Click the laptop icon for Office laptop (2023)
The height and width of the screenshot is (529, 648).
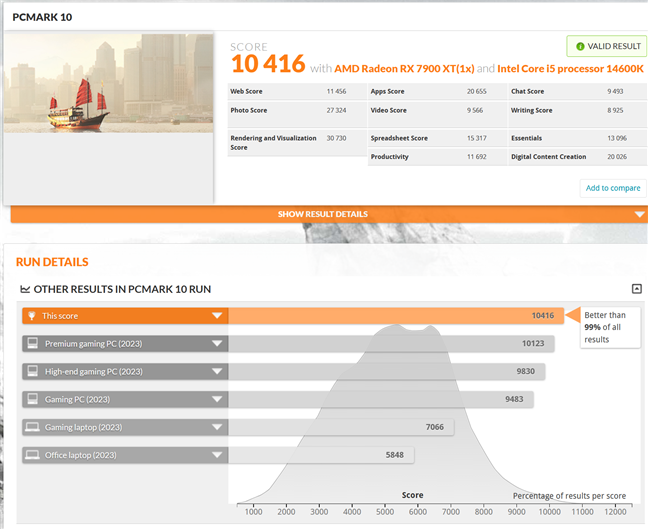(x=32, y=455)
